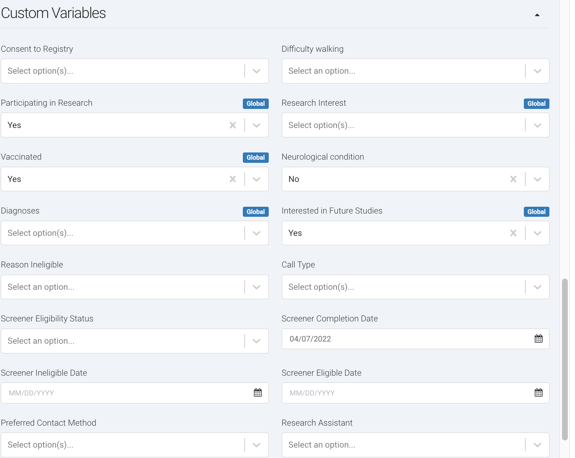
Task: Open the Call Type dropdown
Action: [537, 287]
